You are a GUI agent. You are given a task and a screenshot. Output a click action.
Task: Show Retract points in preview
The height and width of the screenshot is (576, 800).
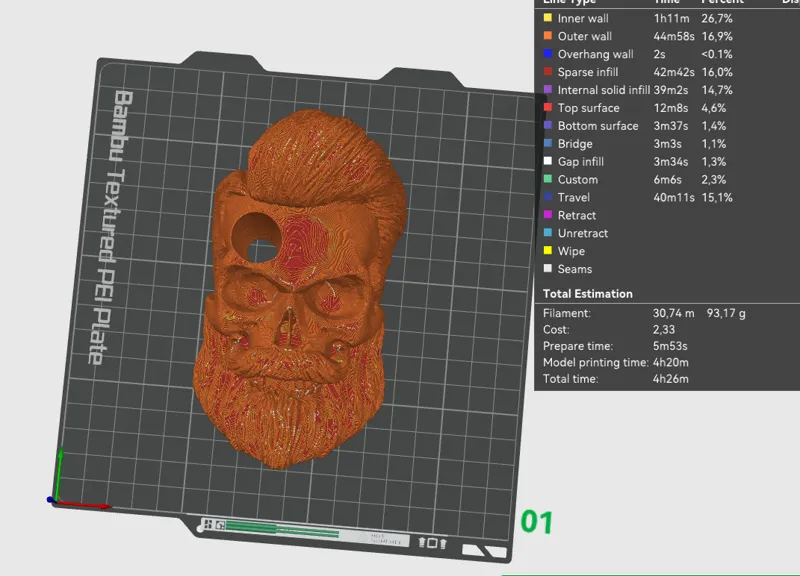click(547, 215)
